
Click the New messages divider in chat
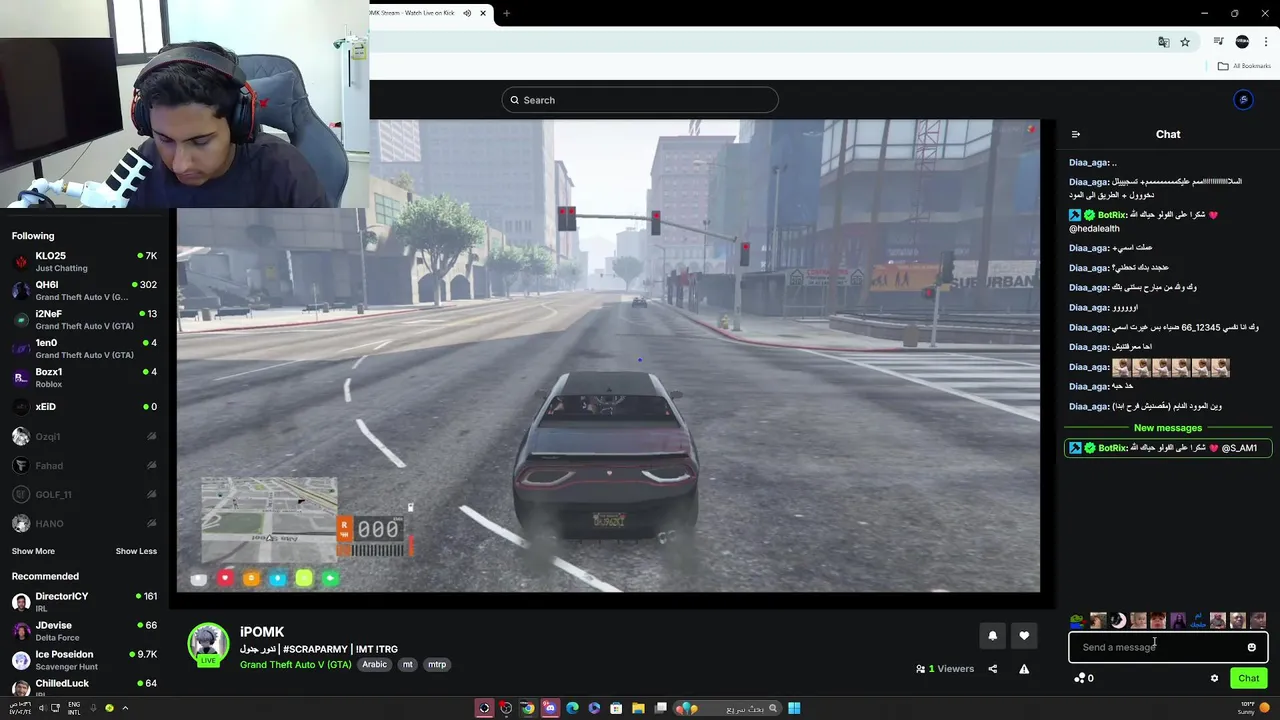[1168, 428]
